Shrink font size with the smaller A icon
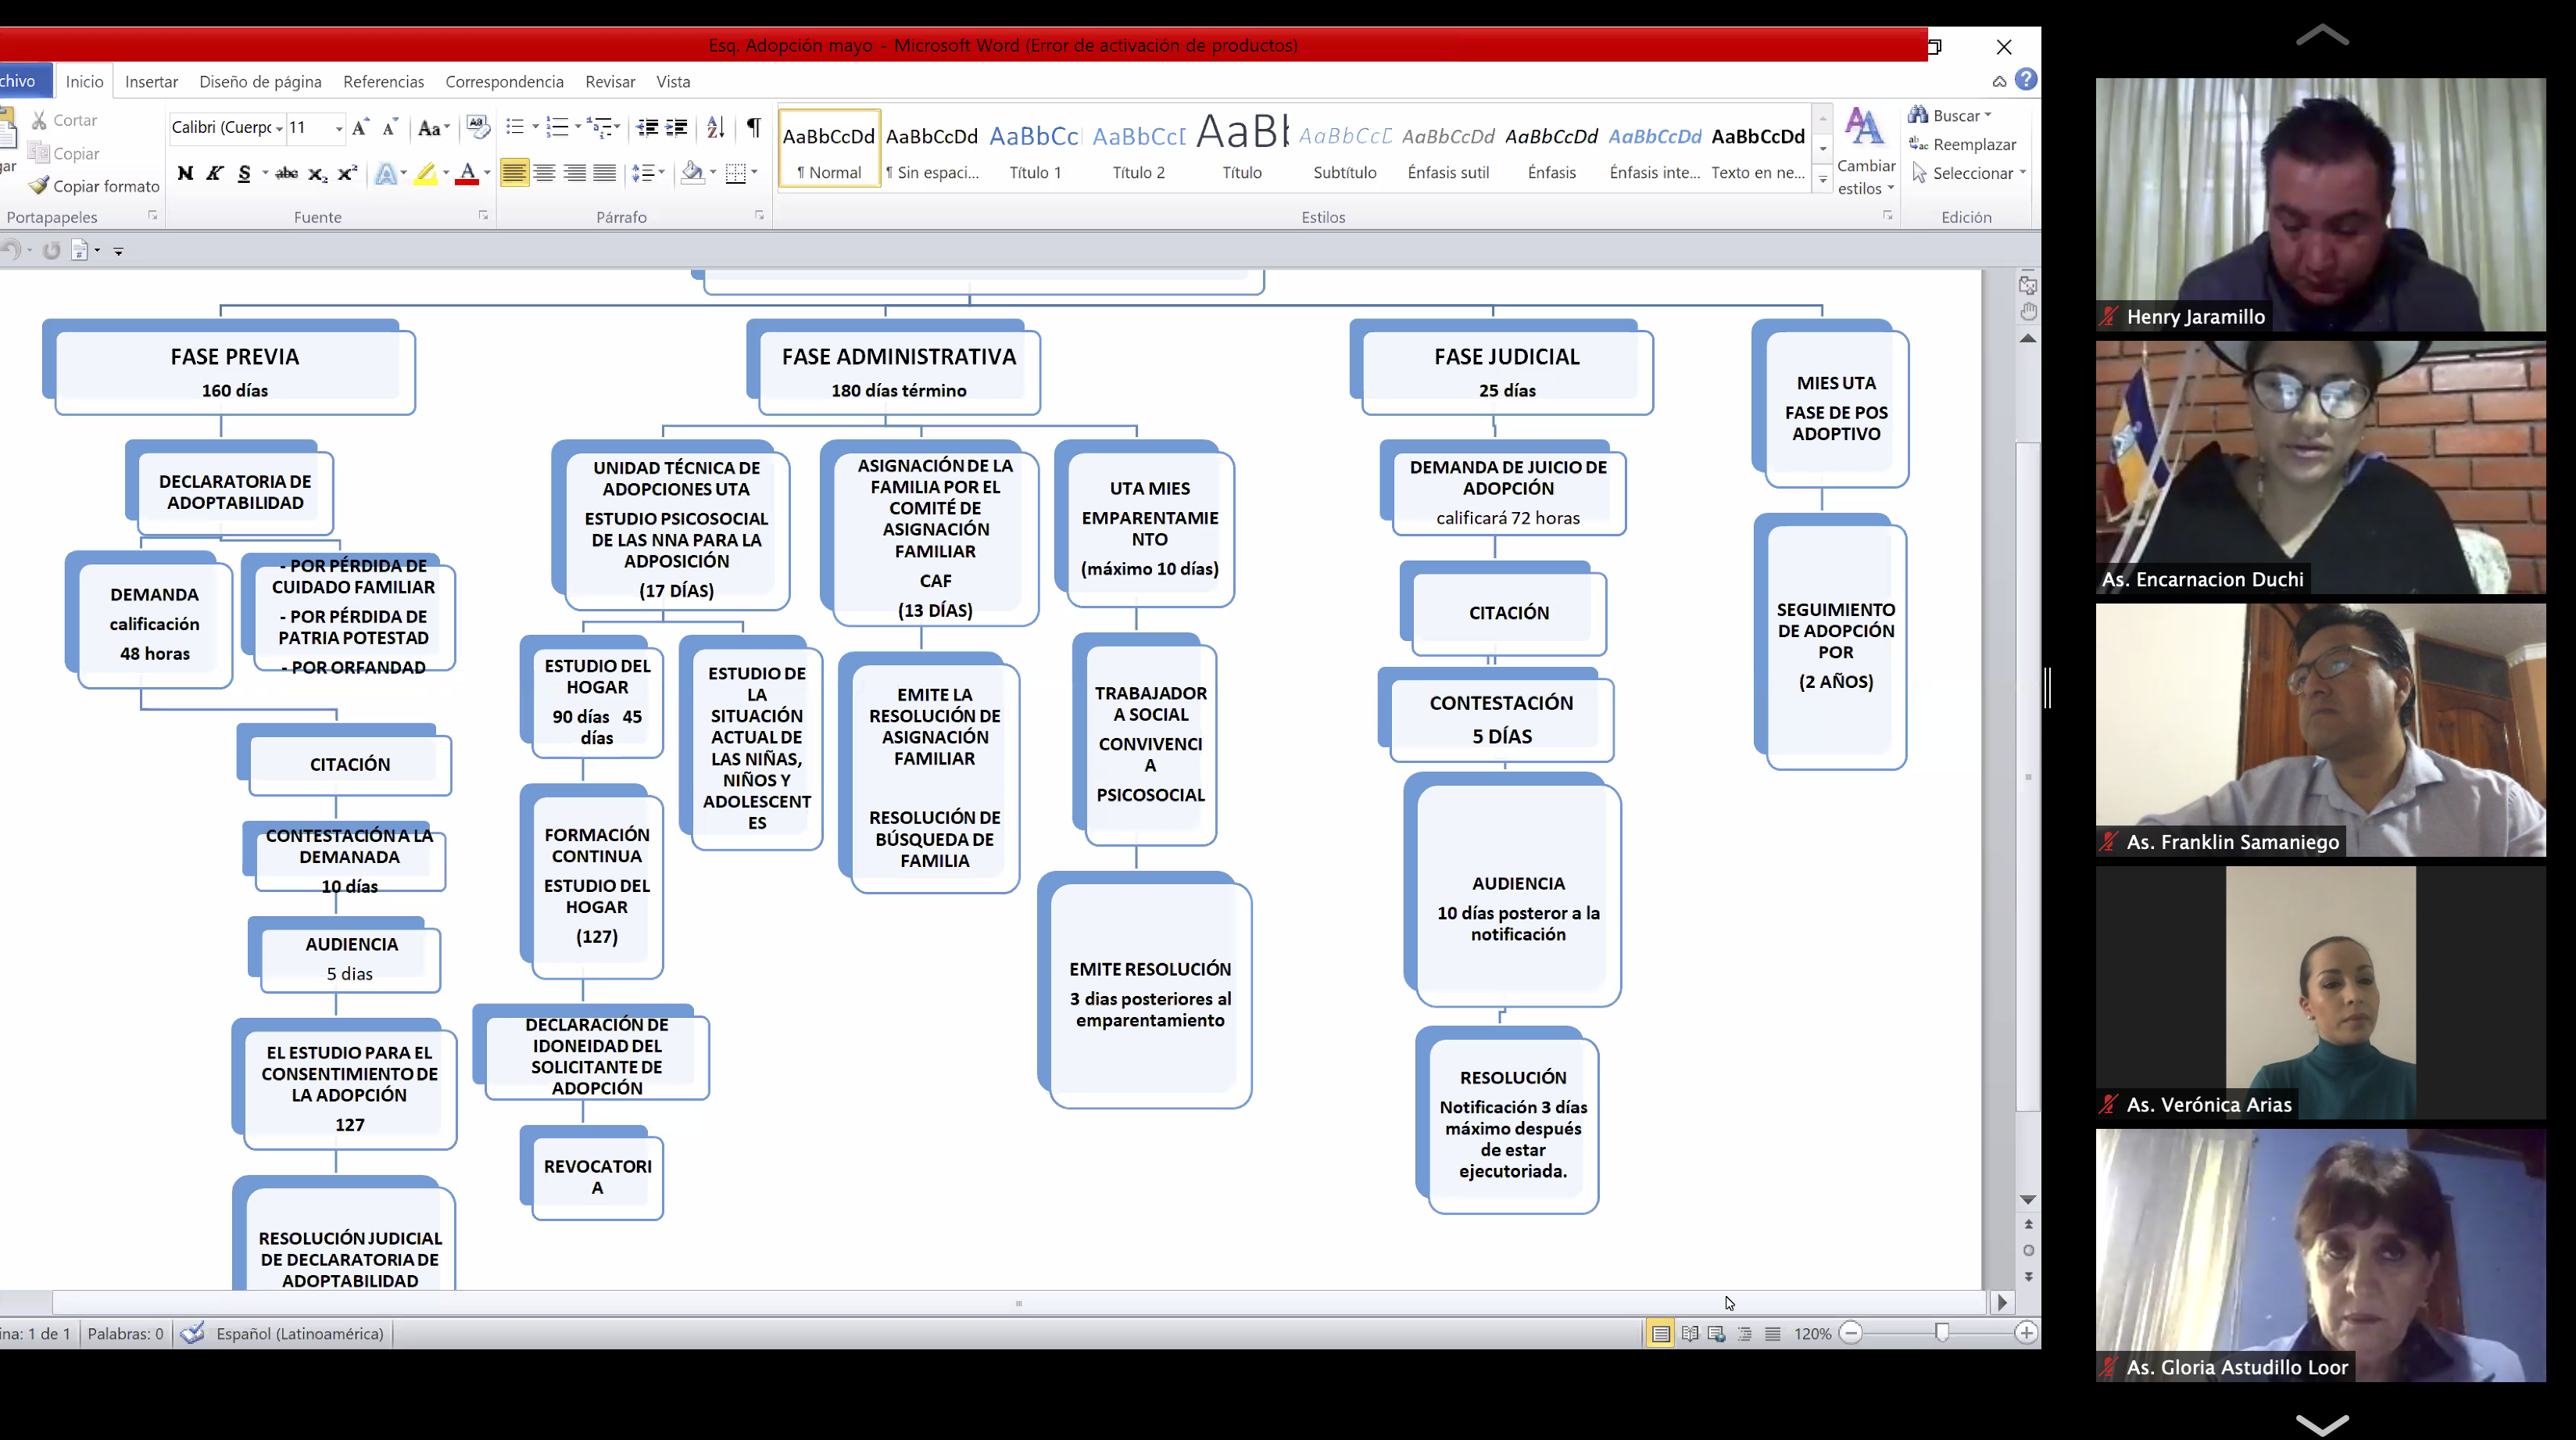The image size is (2576, 1440). pos(390,127)
